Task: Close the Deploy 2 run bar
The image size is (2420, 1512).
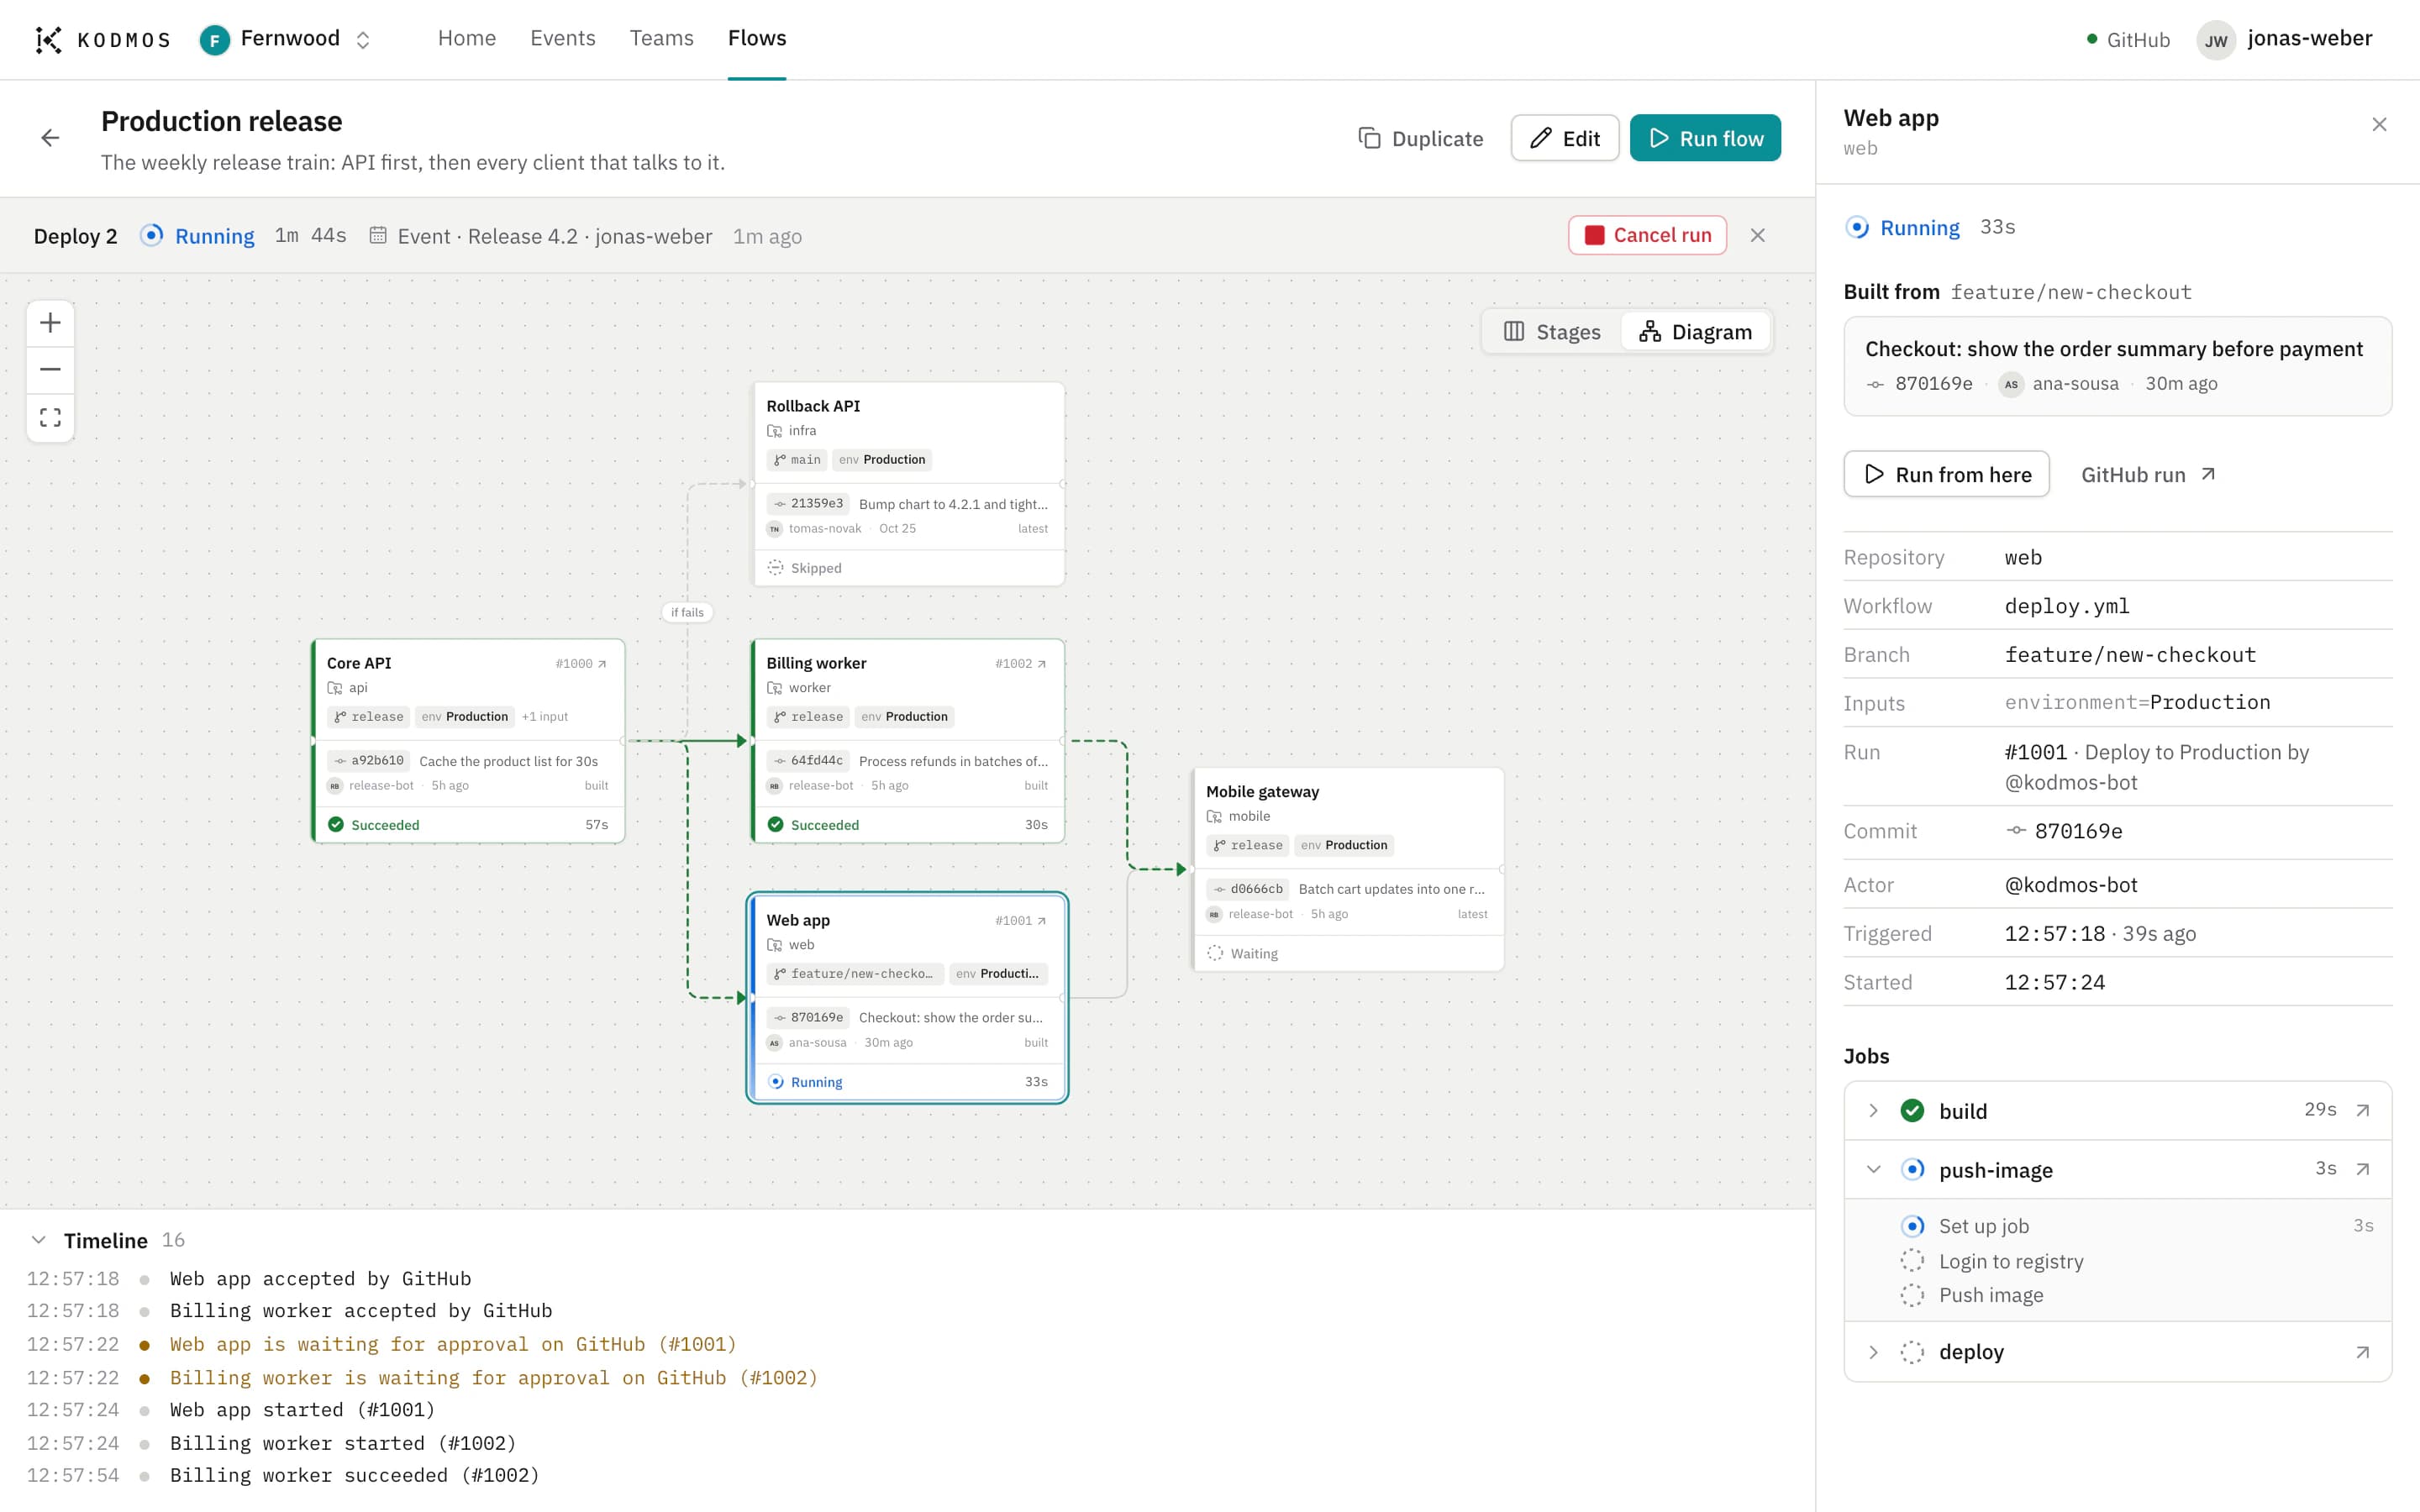Action: [1757, 235]
